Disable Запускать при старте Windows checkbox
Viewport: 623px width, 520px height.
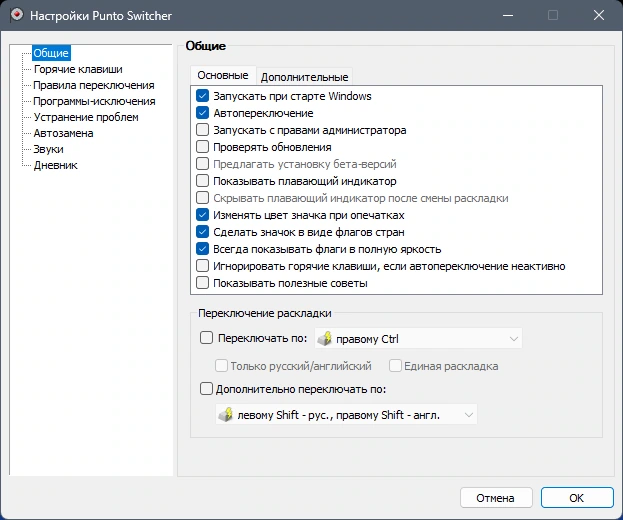tap(202, 96)
